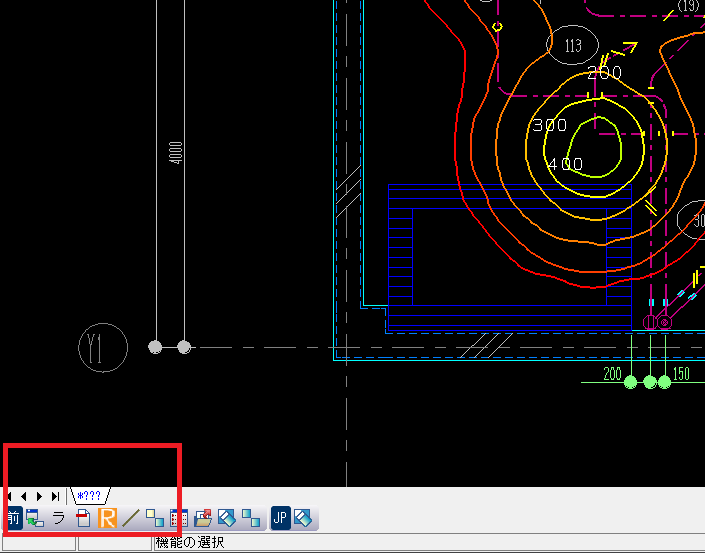
Task: Click the 前 toolbar icon
Action: pos(13,518)
